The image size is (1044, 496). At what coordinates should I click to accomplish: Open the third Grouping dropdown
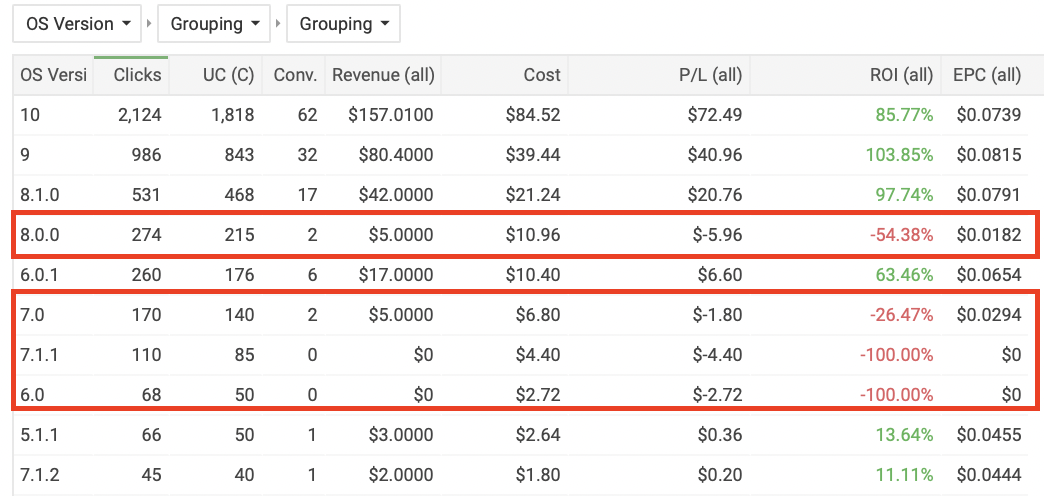coord(343,24)
